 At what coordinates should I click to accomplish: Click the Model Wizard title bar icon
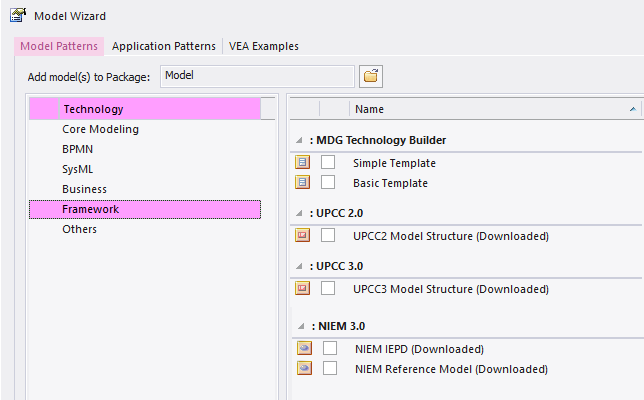coord(17,16)
